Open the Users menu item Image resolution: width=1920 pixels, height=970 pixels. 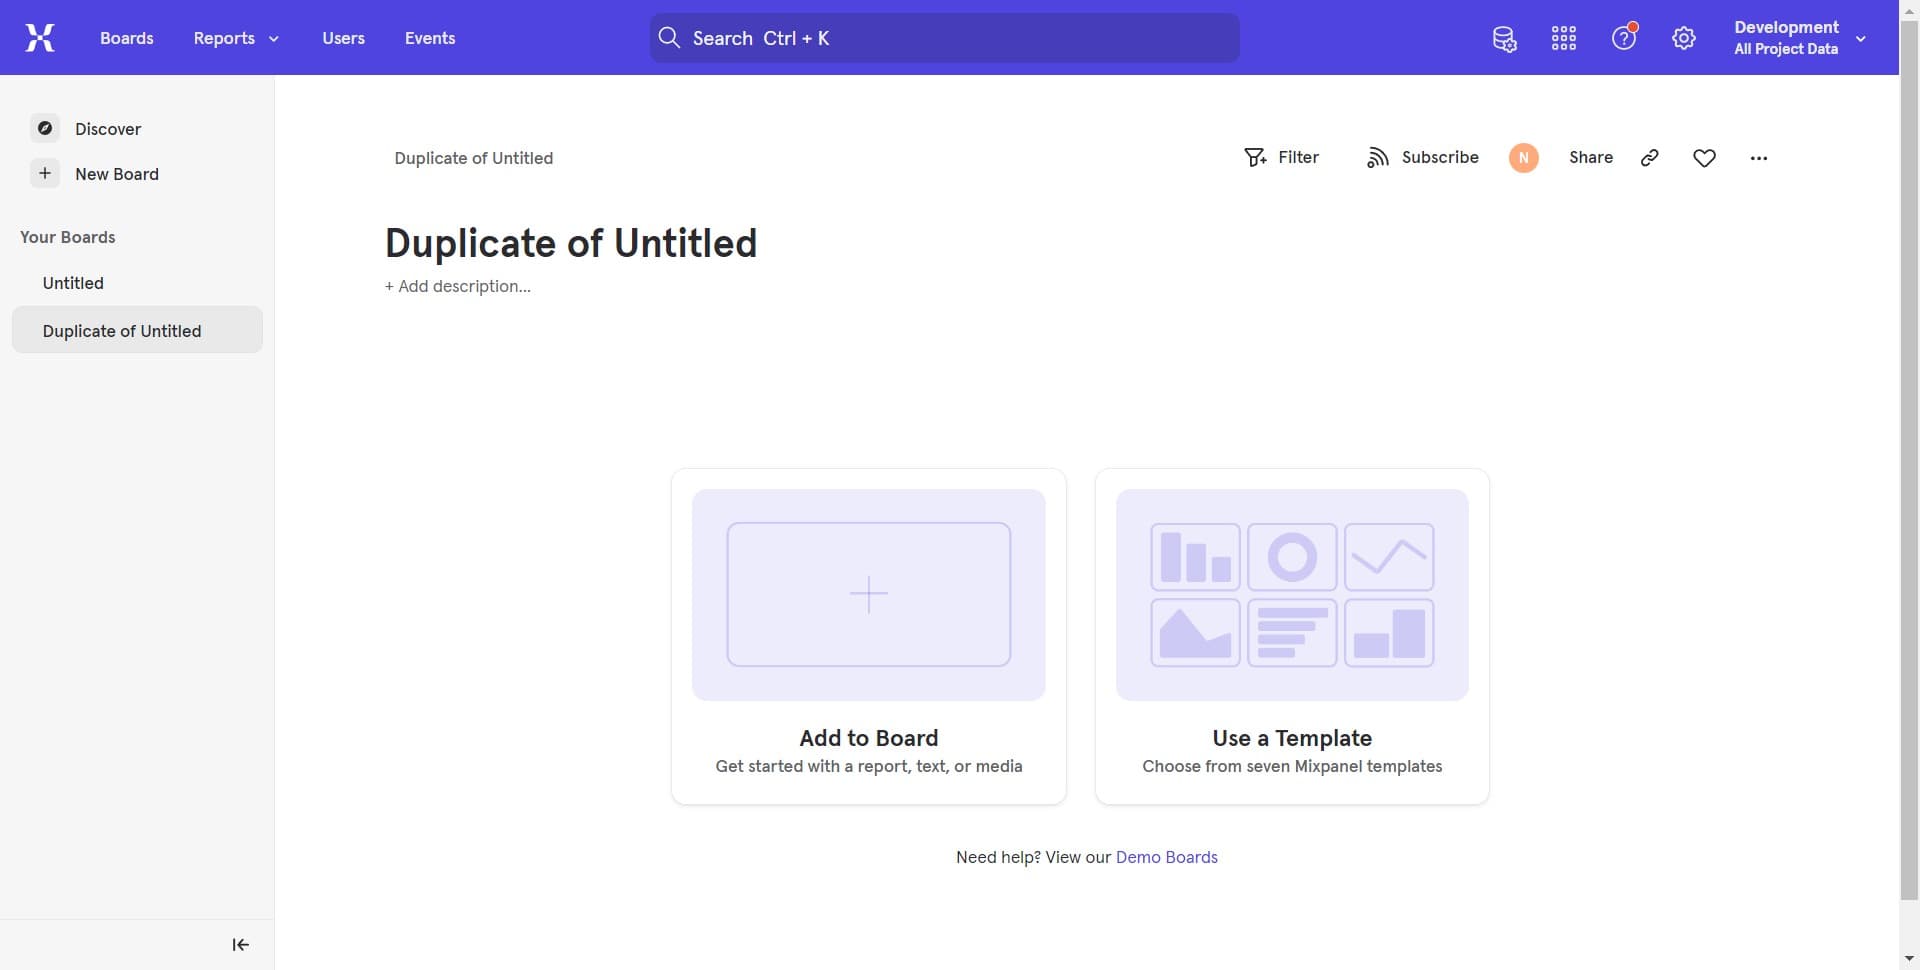click(343, 38)
